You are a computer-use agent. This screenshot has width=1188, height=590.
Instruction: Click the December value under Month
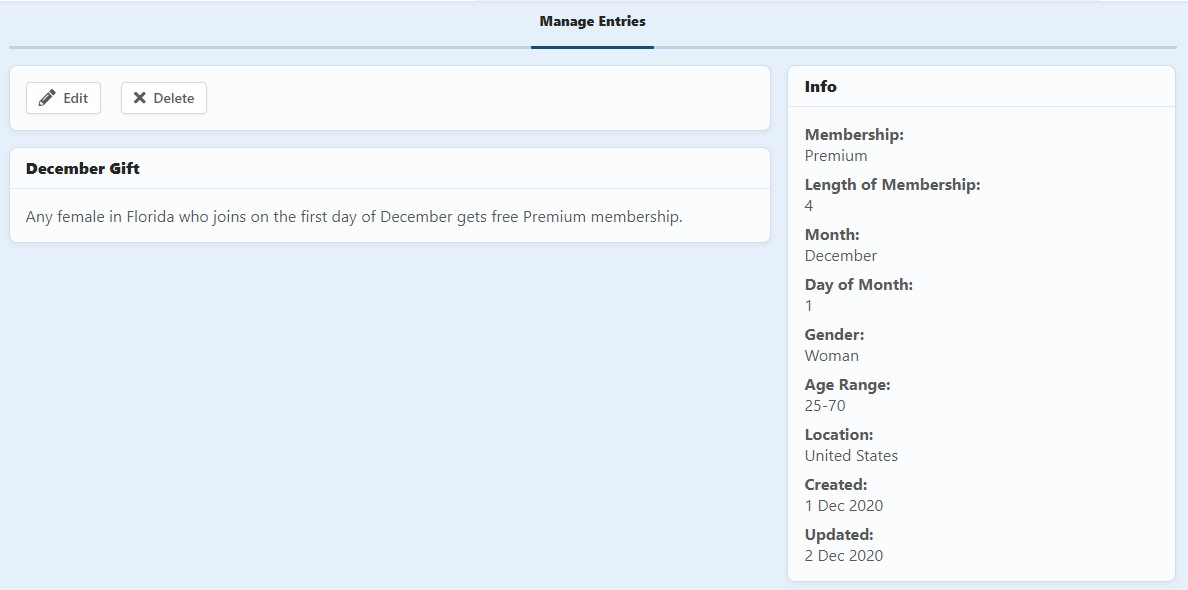(840, 256)
